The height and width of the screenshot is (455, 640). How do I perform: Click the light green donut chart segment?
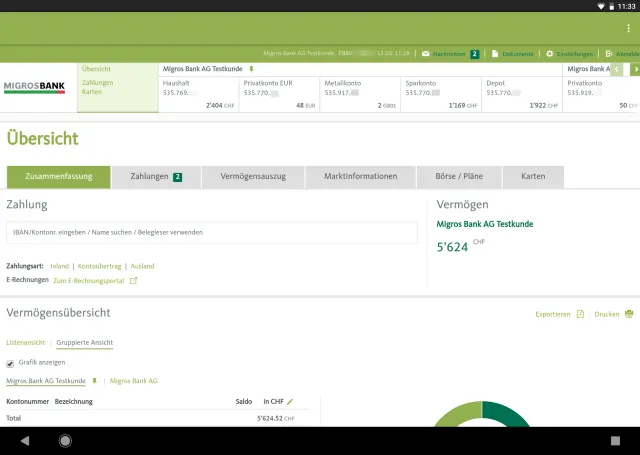coord(458,413)
